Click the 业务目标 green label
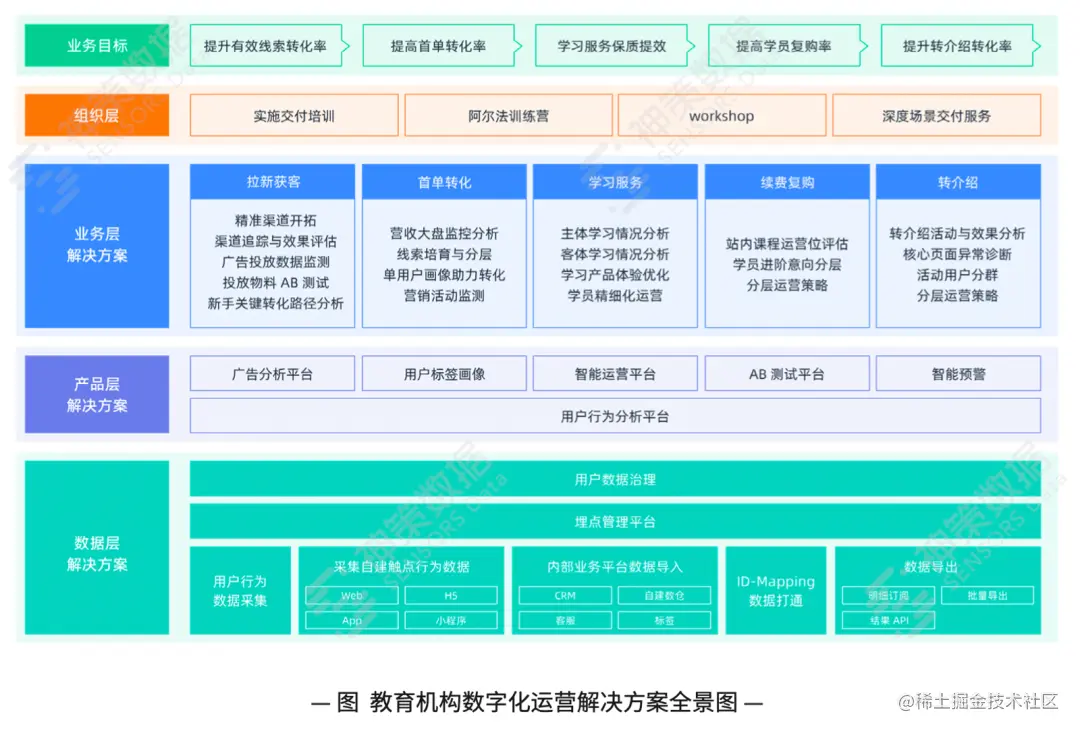The width and height of the screenshot is (1080, 733). coord(96,45)
